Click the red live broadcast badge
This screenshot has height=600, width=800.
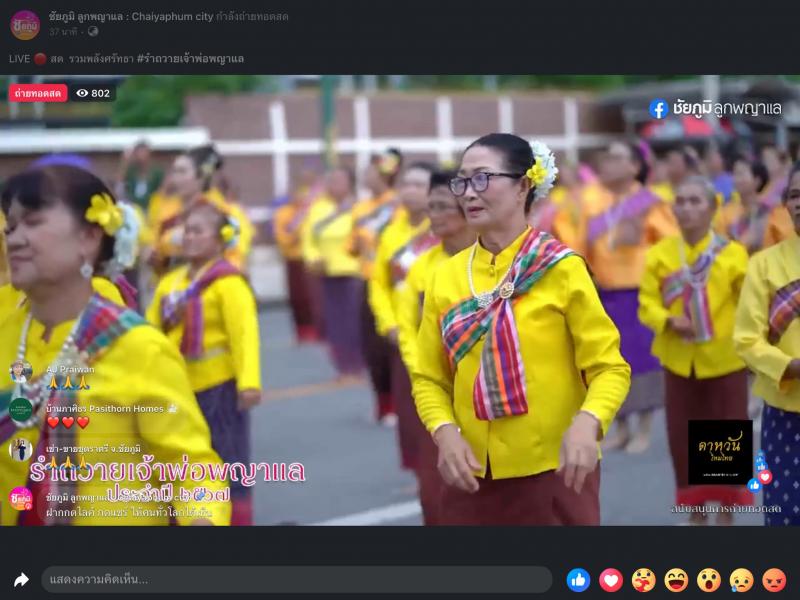point(38,93)
